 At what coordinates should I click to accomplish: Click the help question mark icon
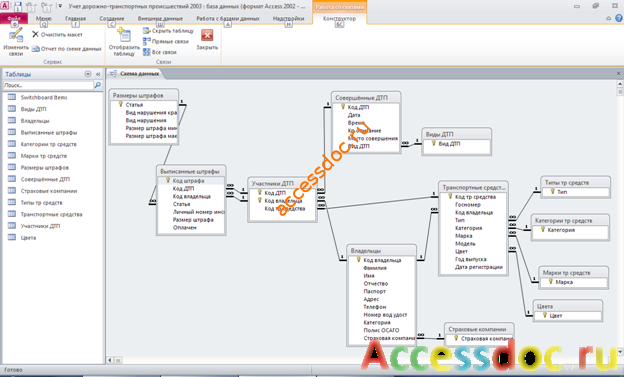tap(618, 18)
